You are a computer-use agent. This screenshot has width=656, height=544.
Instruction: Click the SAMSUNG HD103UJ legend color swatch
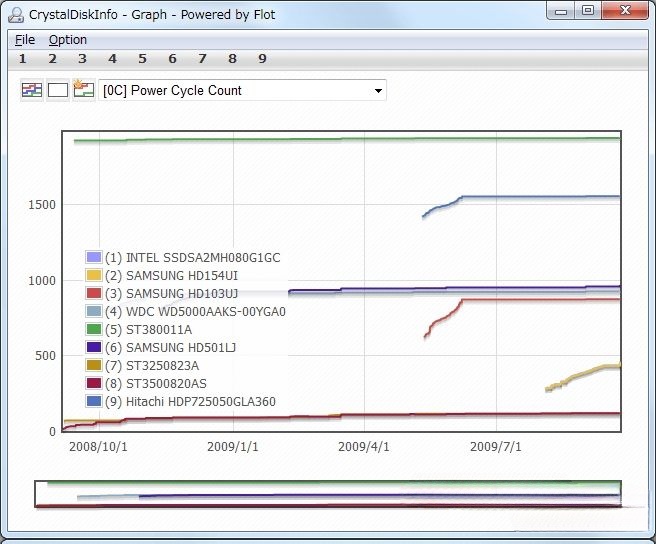[94, 293]
